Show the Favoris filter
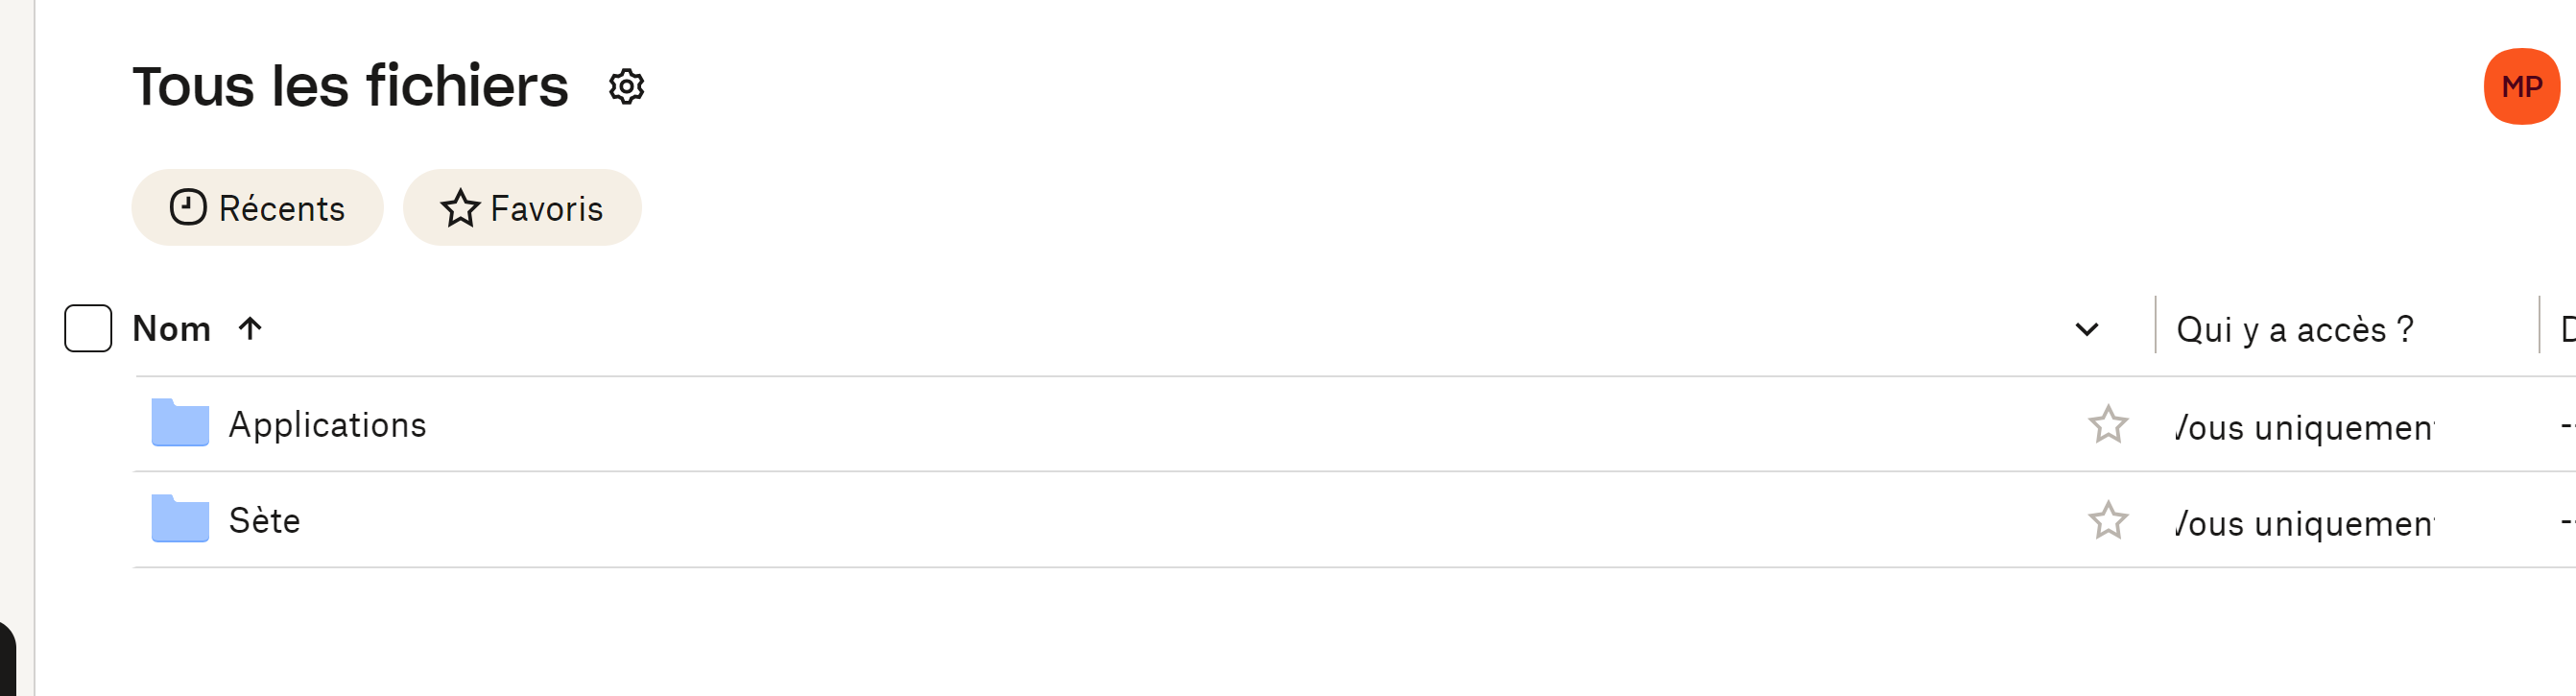 pyautogui.click(x=522, y=208)
